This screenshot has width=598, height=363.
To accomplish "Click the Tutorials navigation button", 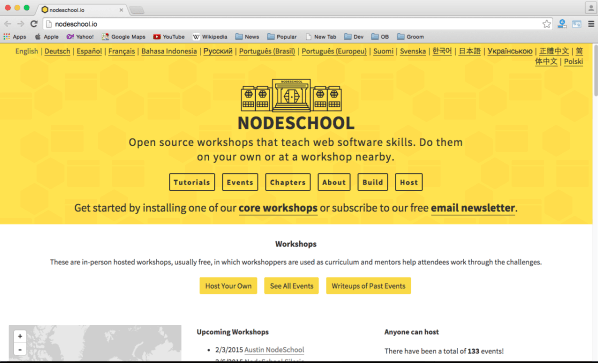I will pos(192,182).
